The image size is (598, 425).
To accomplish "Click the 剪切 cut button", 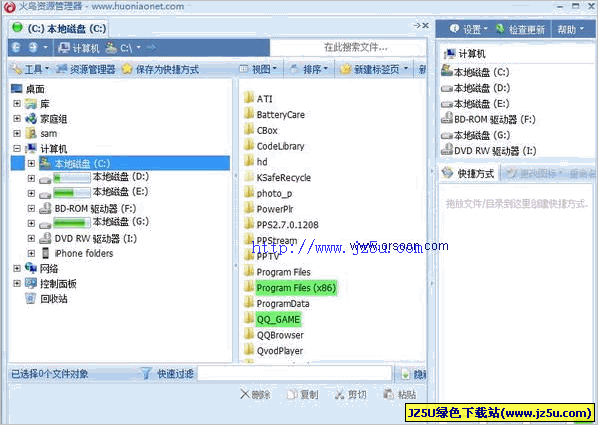I will [x=350, y=394].
